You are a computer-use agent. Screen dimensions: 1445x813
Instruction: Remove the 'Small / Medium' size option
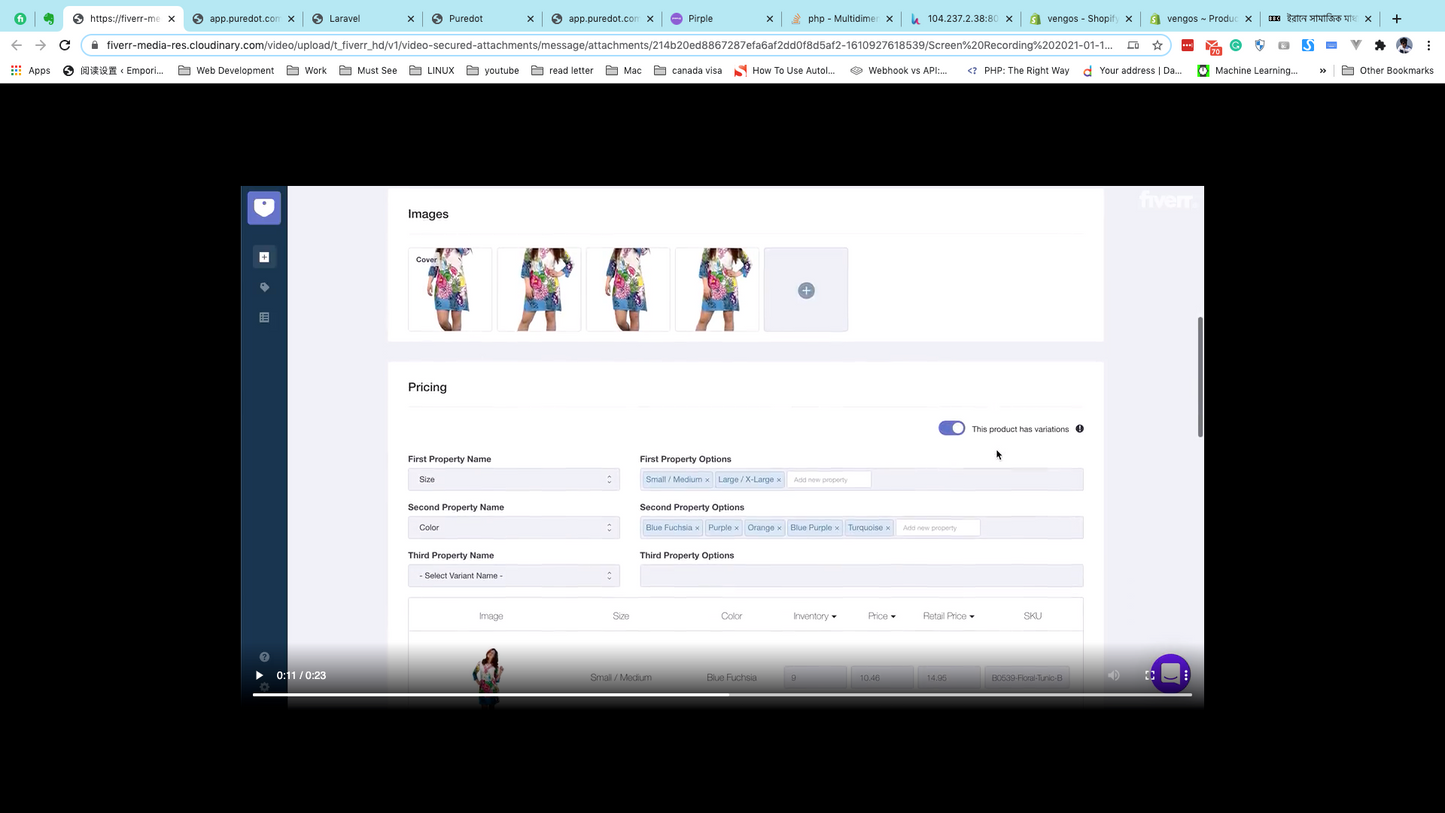(707, 480)
